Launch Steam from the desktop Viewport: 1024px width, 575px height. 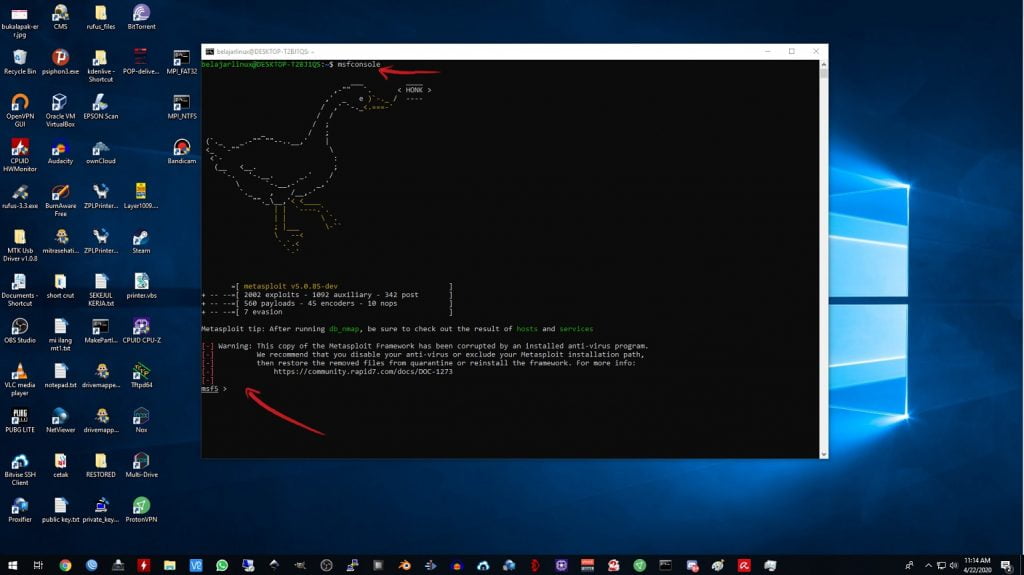(141, 242)
